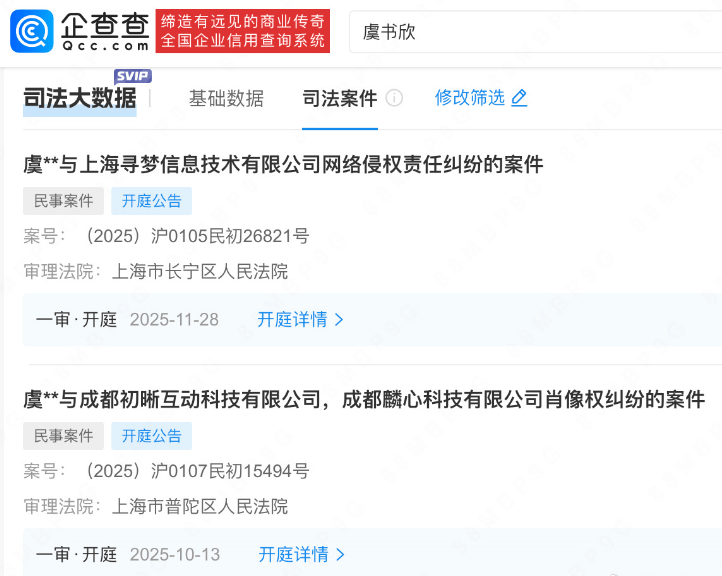This screenshot has width=722, height=576.
Task: Switch to the 基础数据 tab
Action: [x=226, y=98]
